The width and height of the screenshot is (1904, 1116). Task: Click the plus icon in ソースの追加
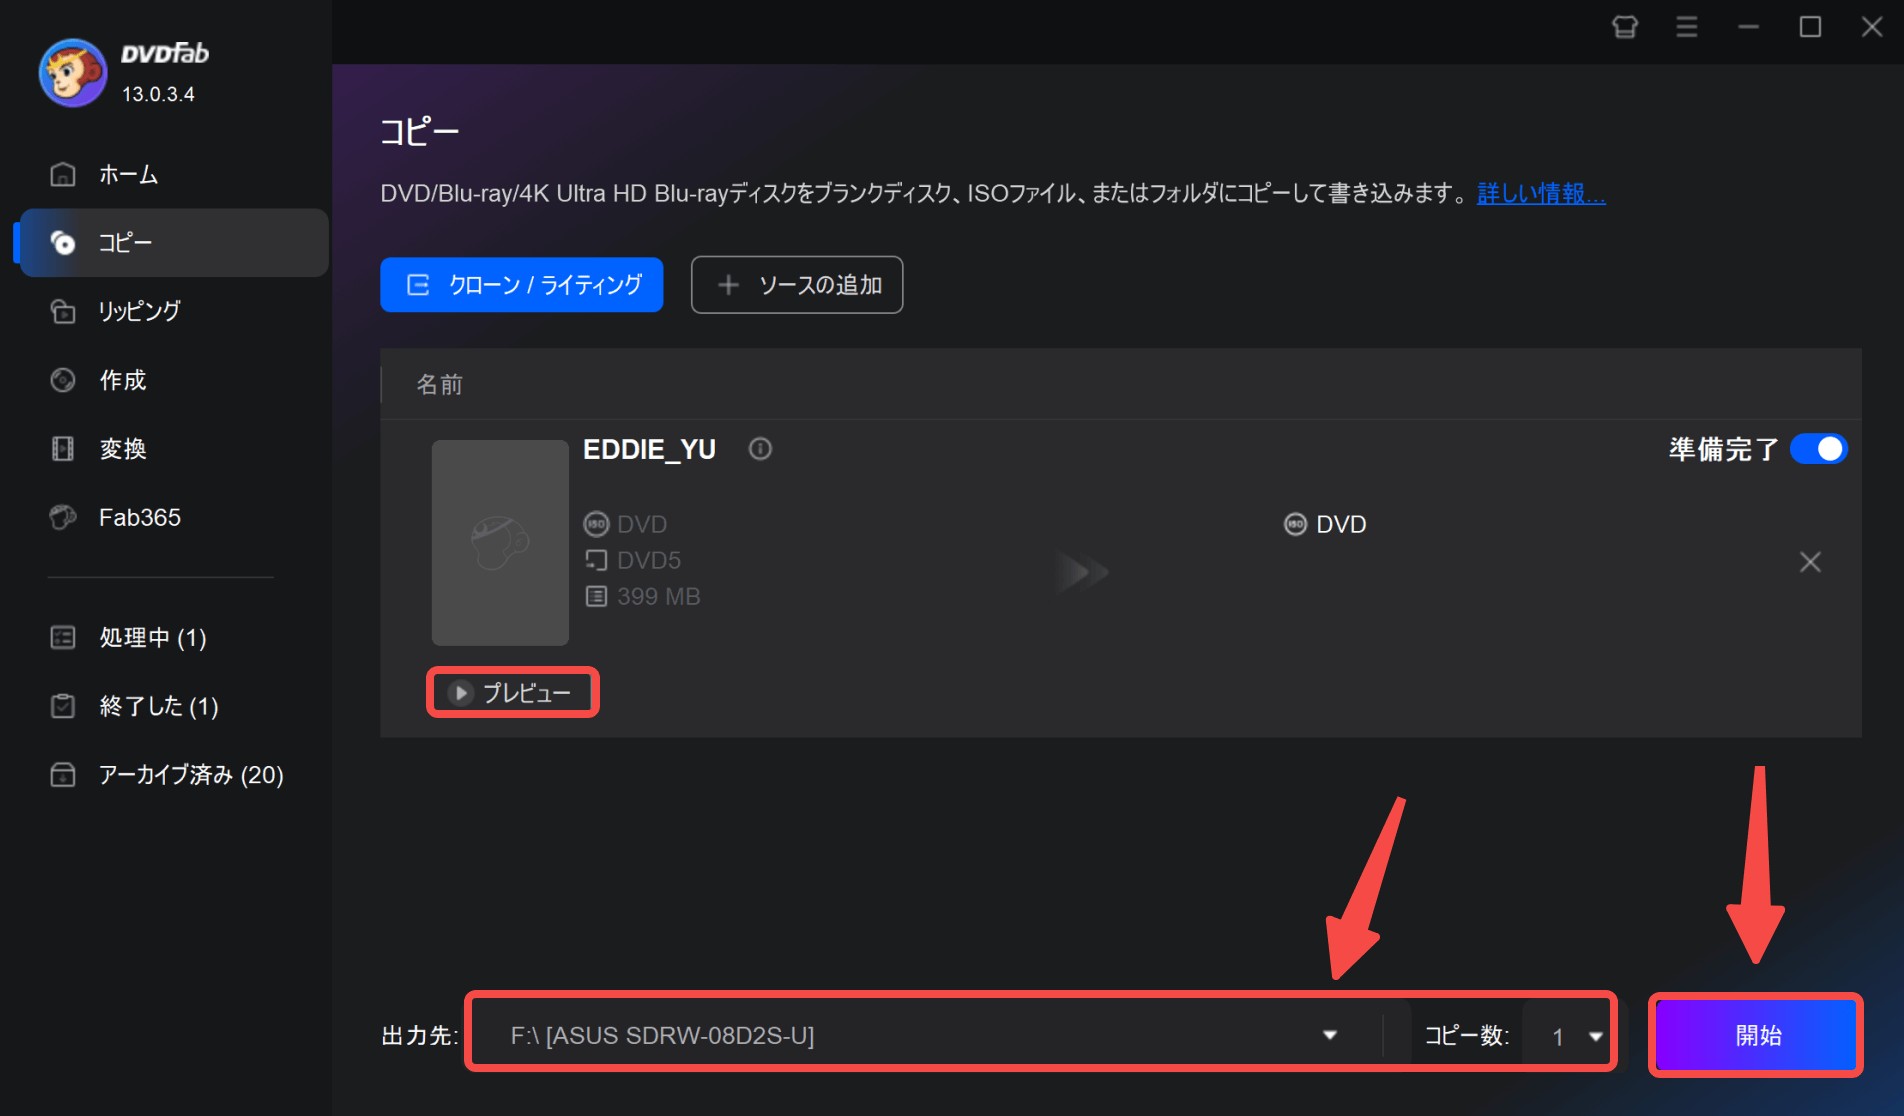[728, 285]
